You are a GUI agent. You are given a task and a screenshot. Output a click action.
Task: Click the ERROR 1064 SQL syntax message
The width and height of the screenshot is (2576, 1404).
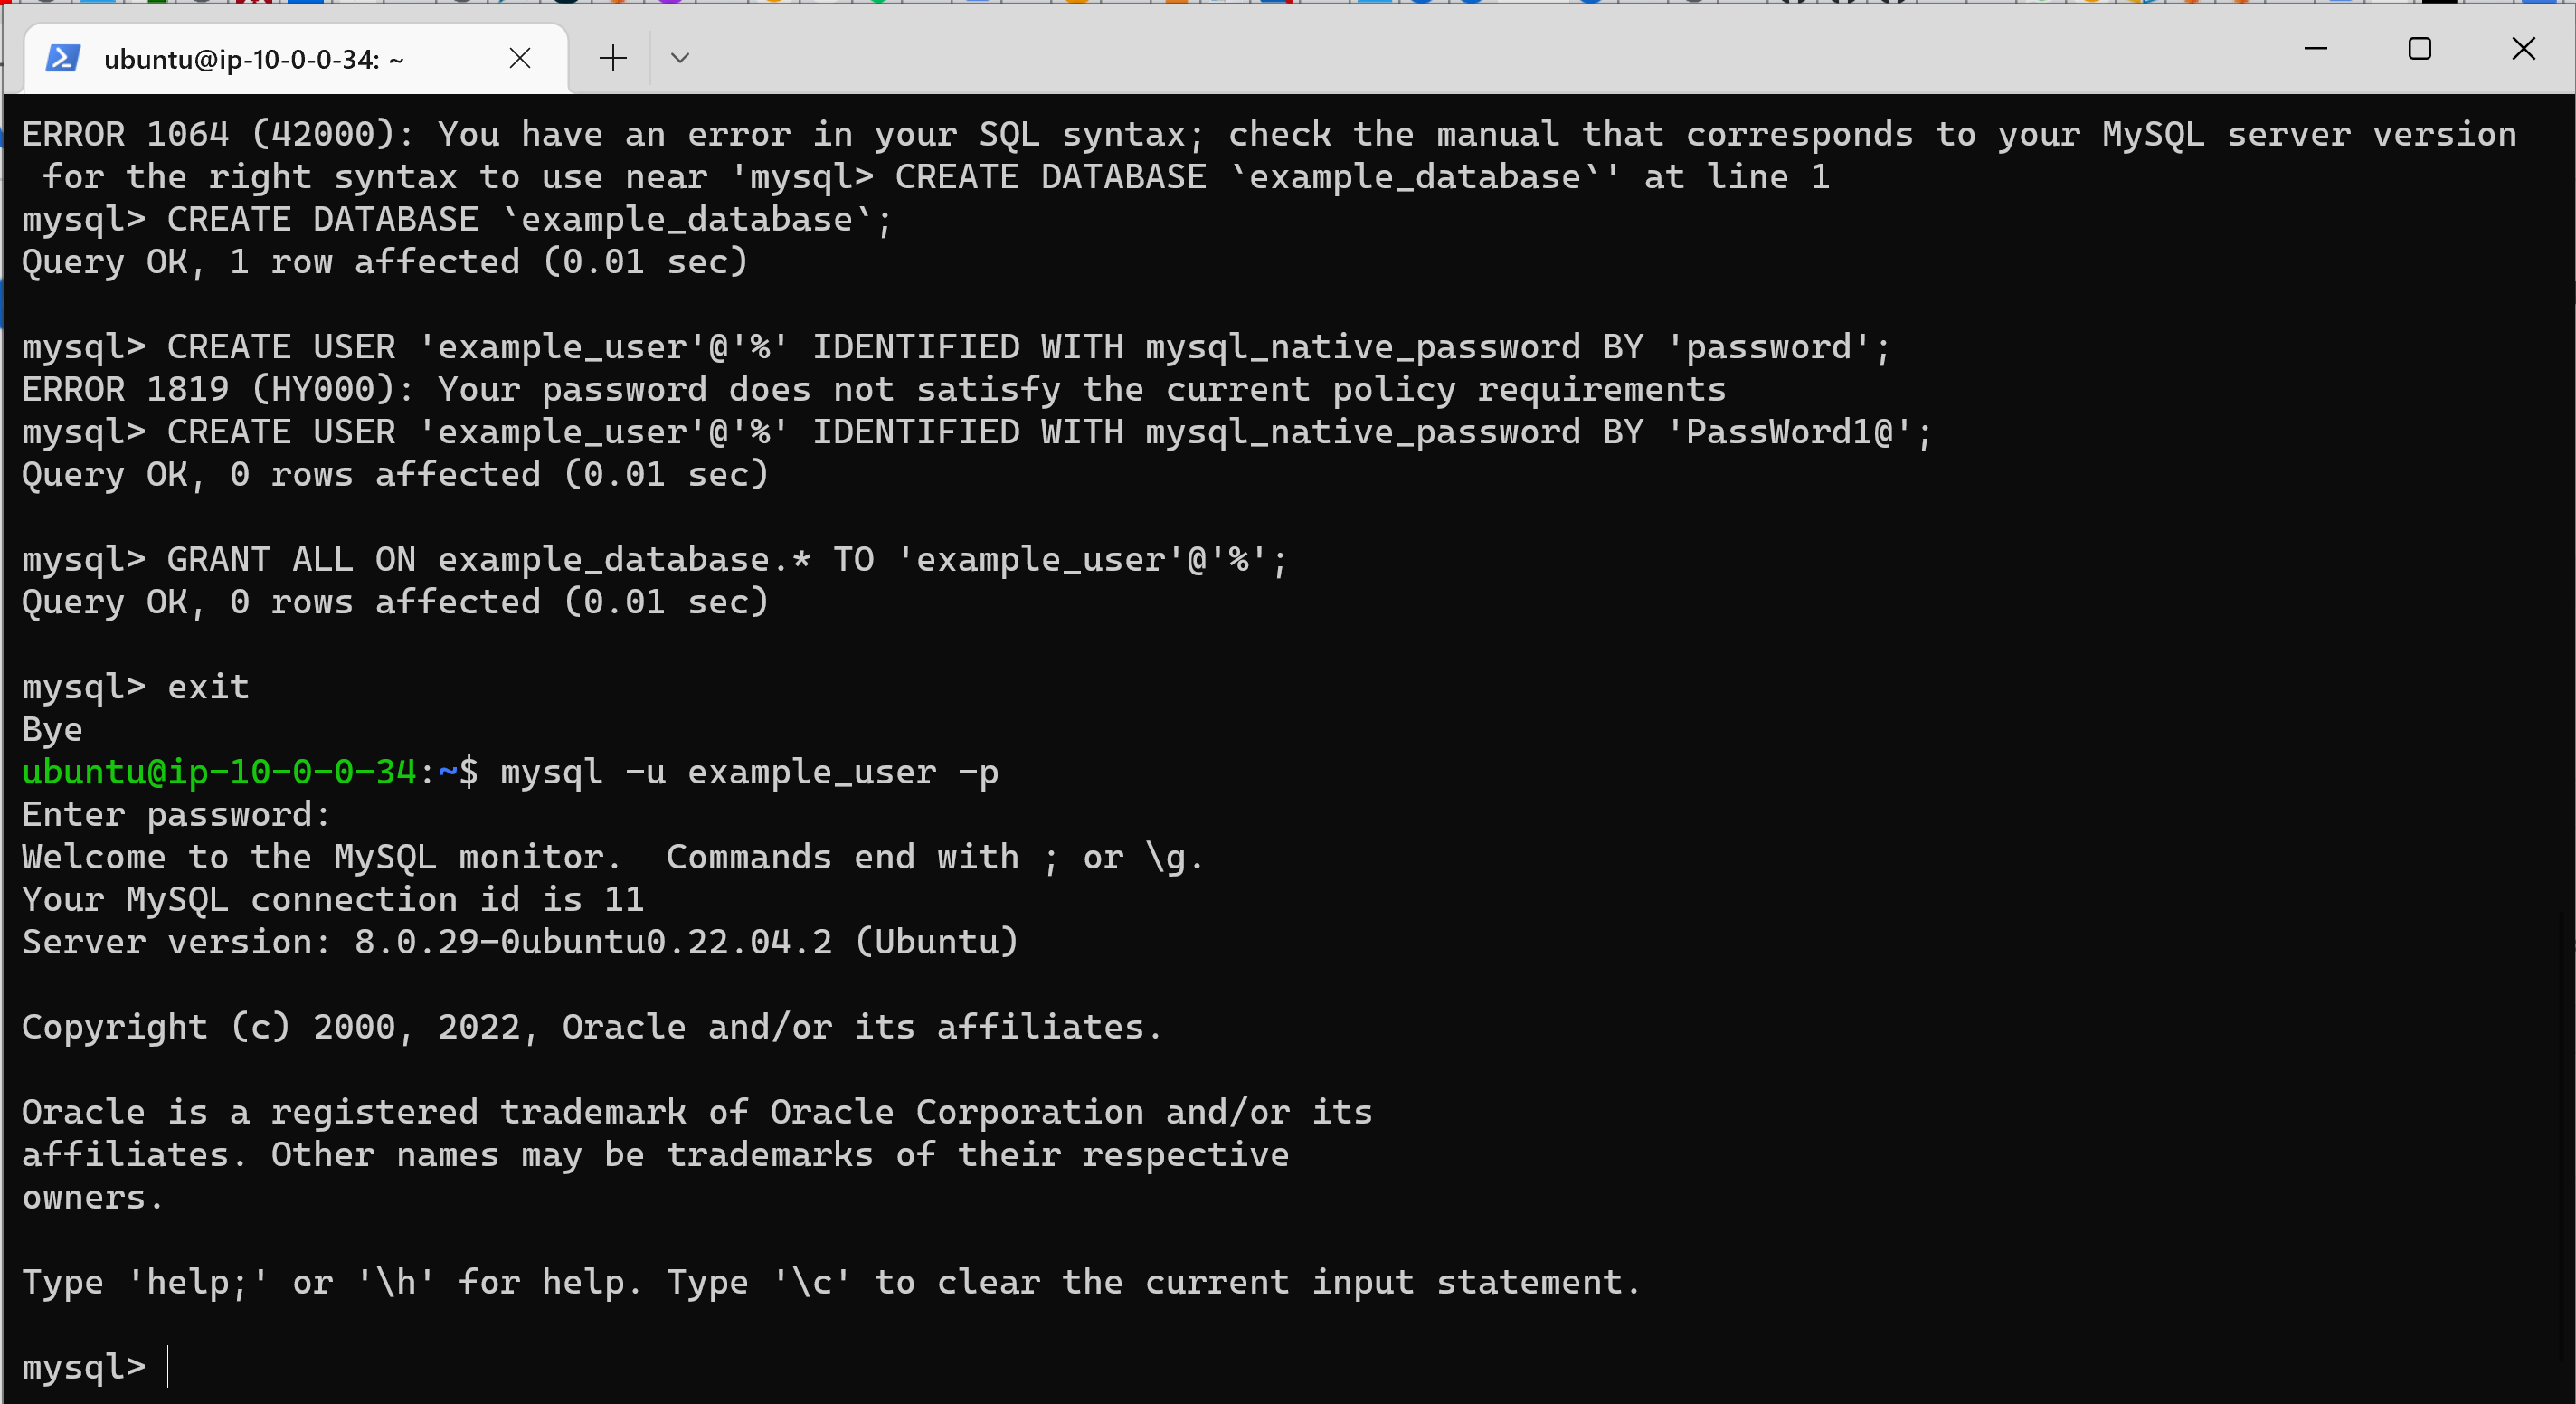(x=700, y=133)
